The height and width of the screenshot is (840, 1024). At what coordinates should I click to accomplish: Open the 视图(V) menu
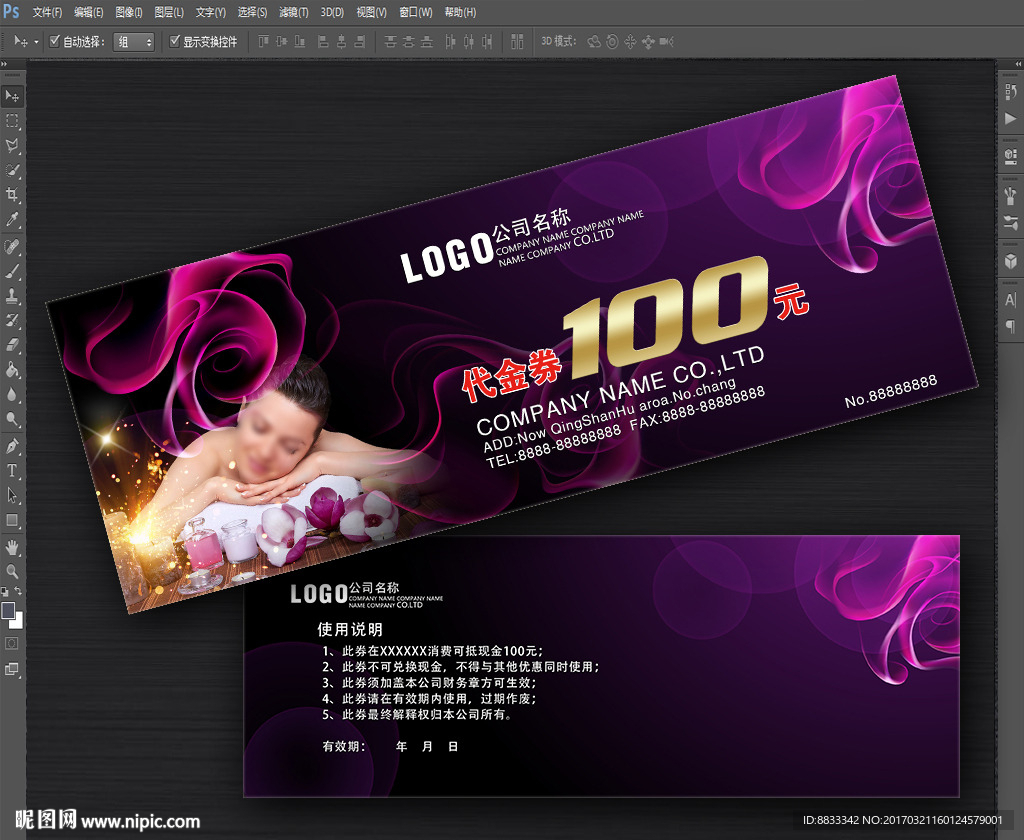click(372, 12)
